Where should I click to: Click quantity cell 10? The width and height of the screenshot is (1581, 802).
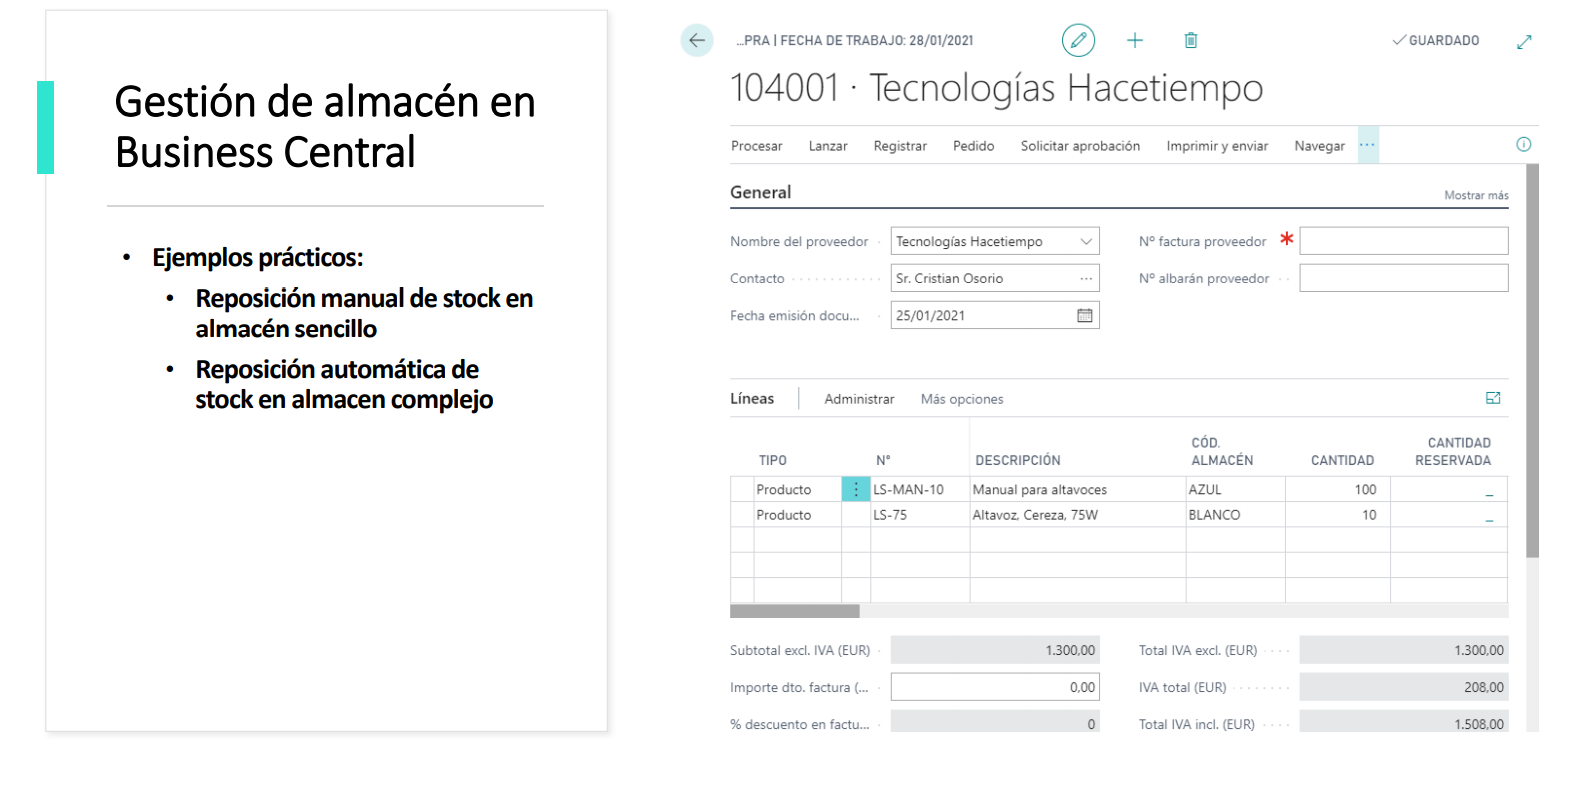coord(1337,515)
